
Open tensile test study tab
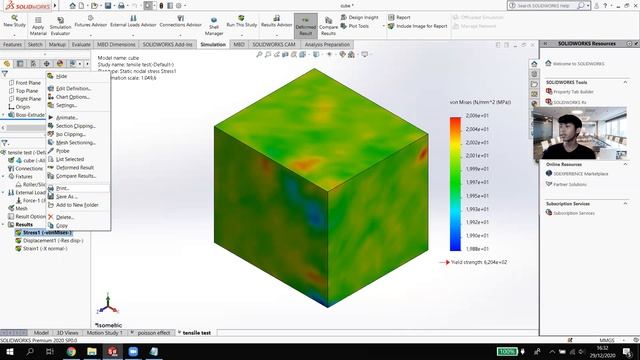coord(196,333)
